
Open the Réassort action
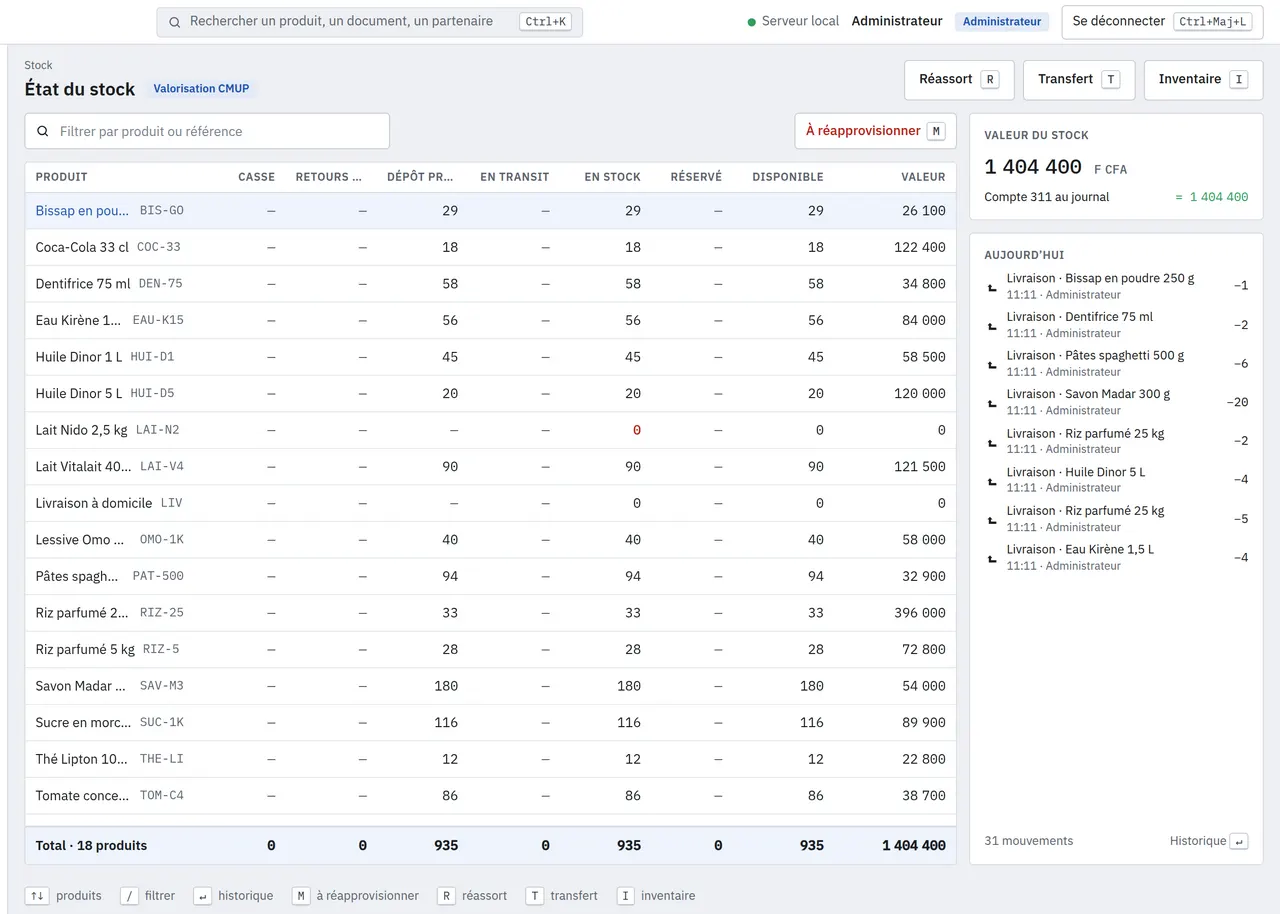click(x=959, y=80)
